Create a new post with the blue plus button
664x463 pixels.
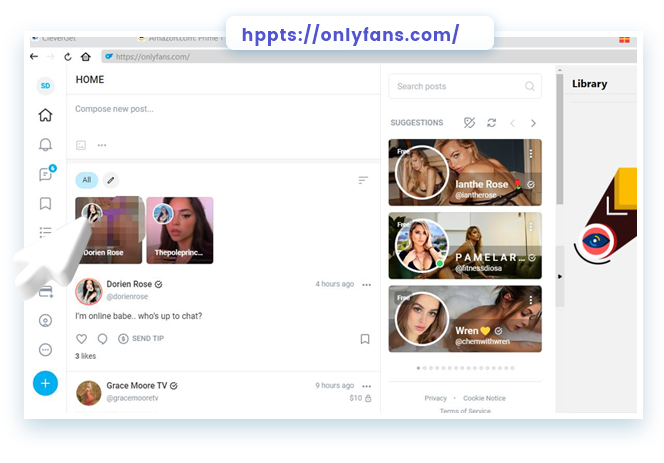[x=45, y=383]
